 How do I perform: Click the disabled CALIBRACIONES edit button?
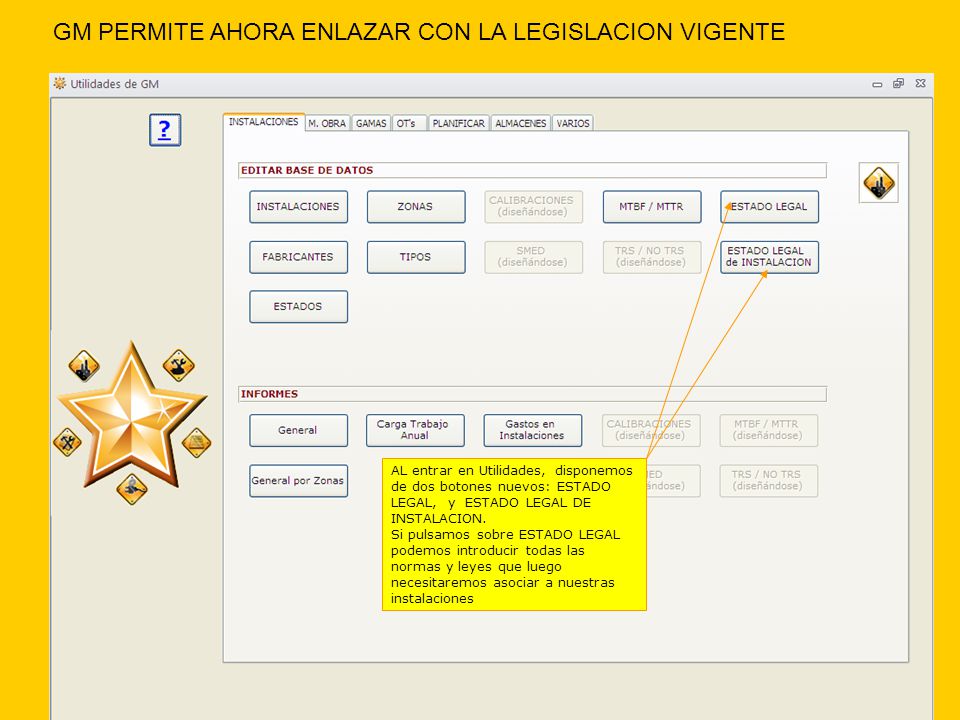click(x=533, y=207)
